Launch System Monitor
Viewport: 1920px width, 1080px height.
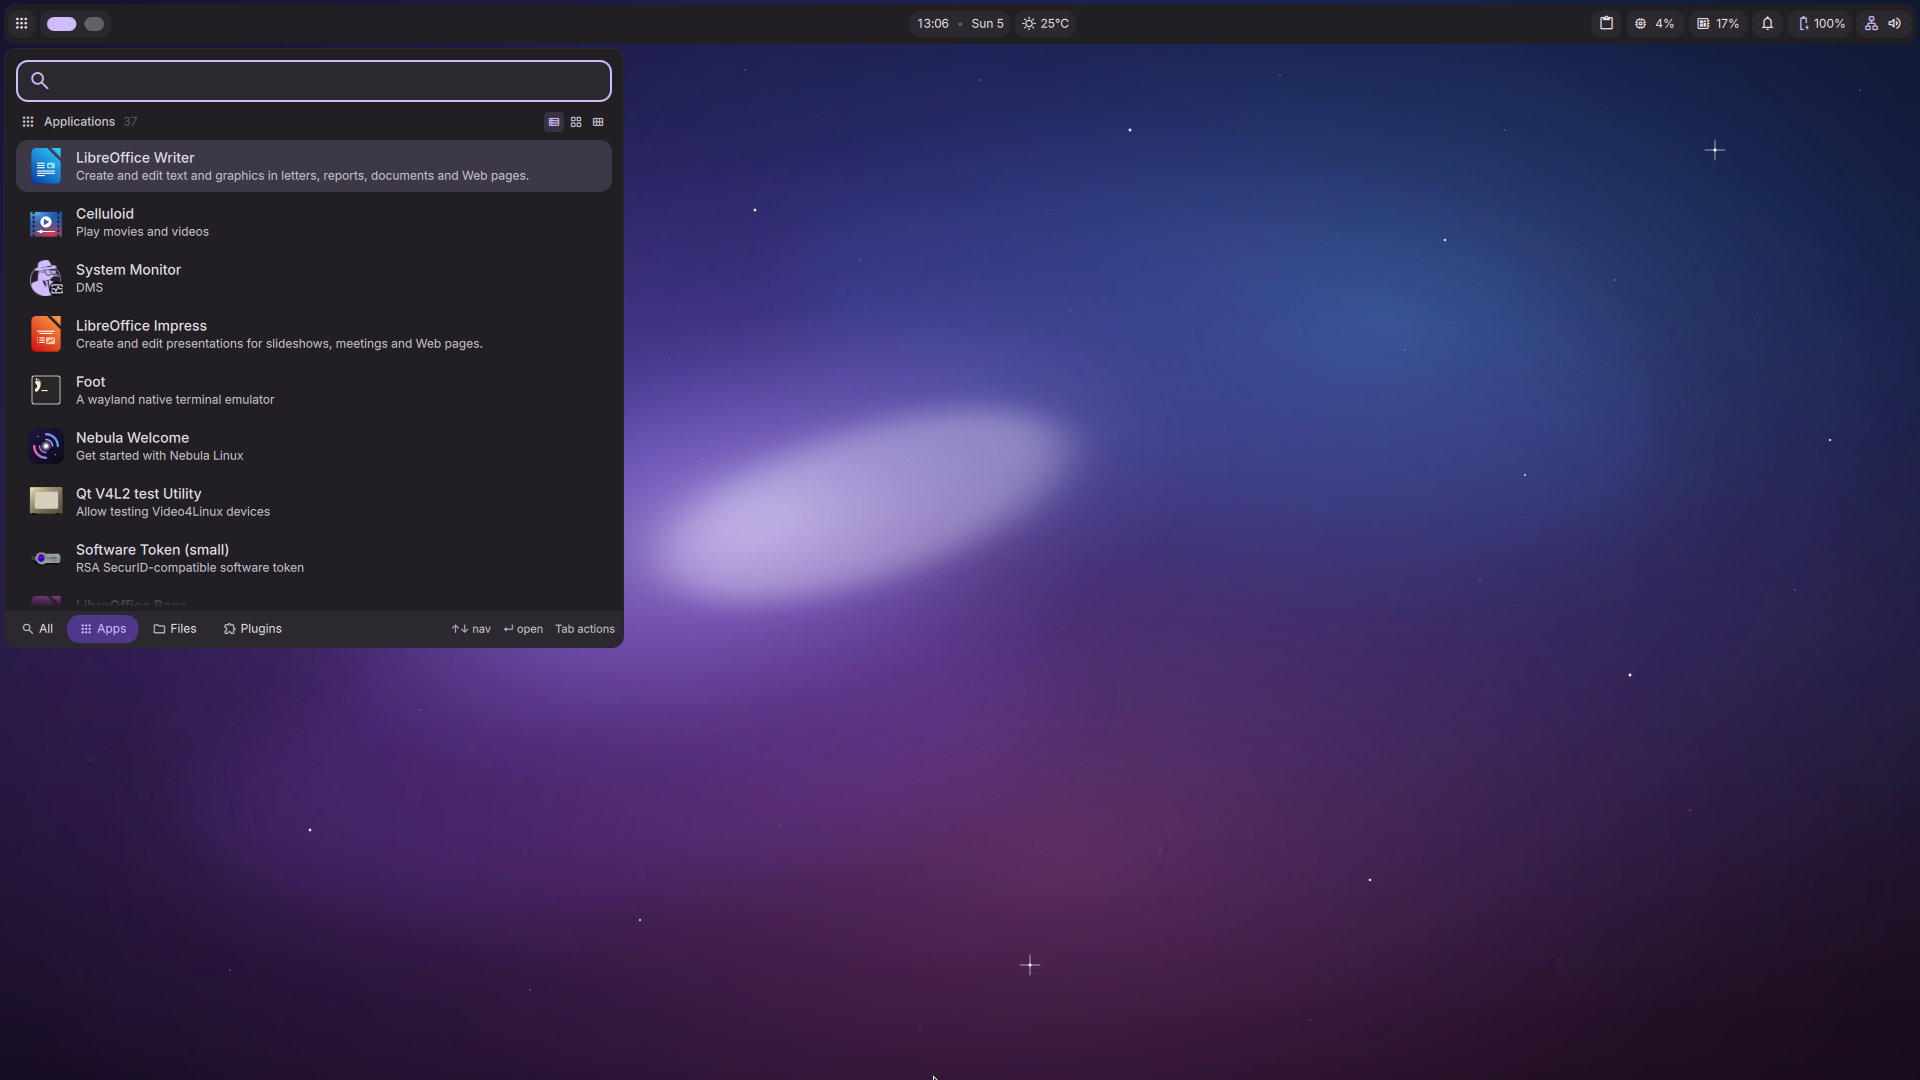[314, 278]
